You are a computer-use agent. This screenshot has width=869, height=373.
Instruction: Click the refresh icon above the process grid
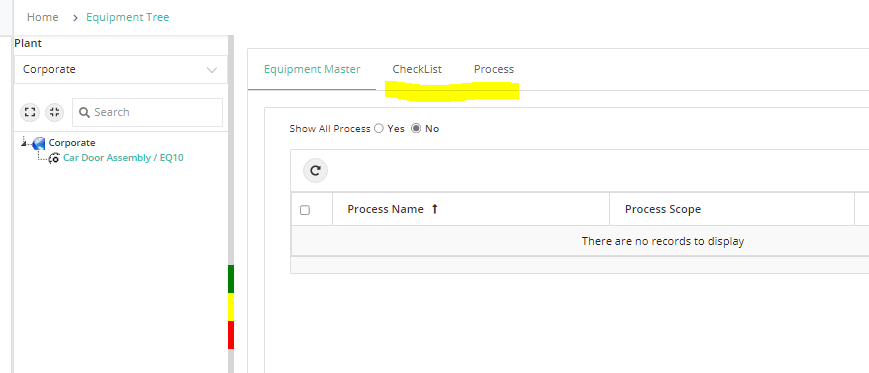(315, 171)
